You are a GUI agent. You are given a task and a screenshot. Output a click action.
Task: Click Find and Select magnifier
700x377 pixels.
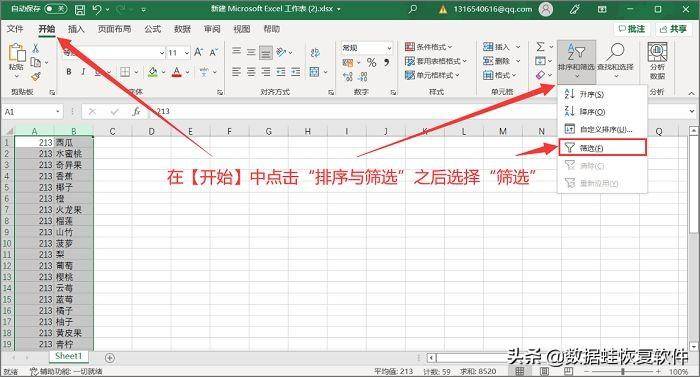[x=616, y=61]
